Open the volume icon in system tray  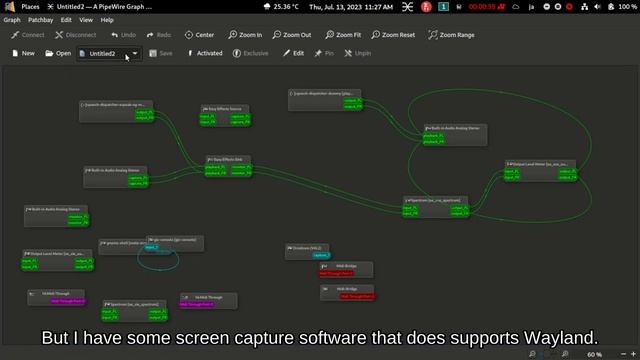point(598,7)
